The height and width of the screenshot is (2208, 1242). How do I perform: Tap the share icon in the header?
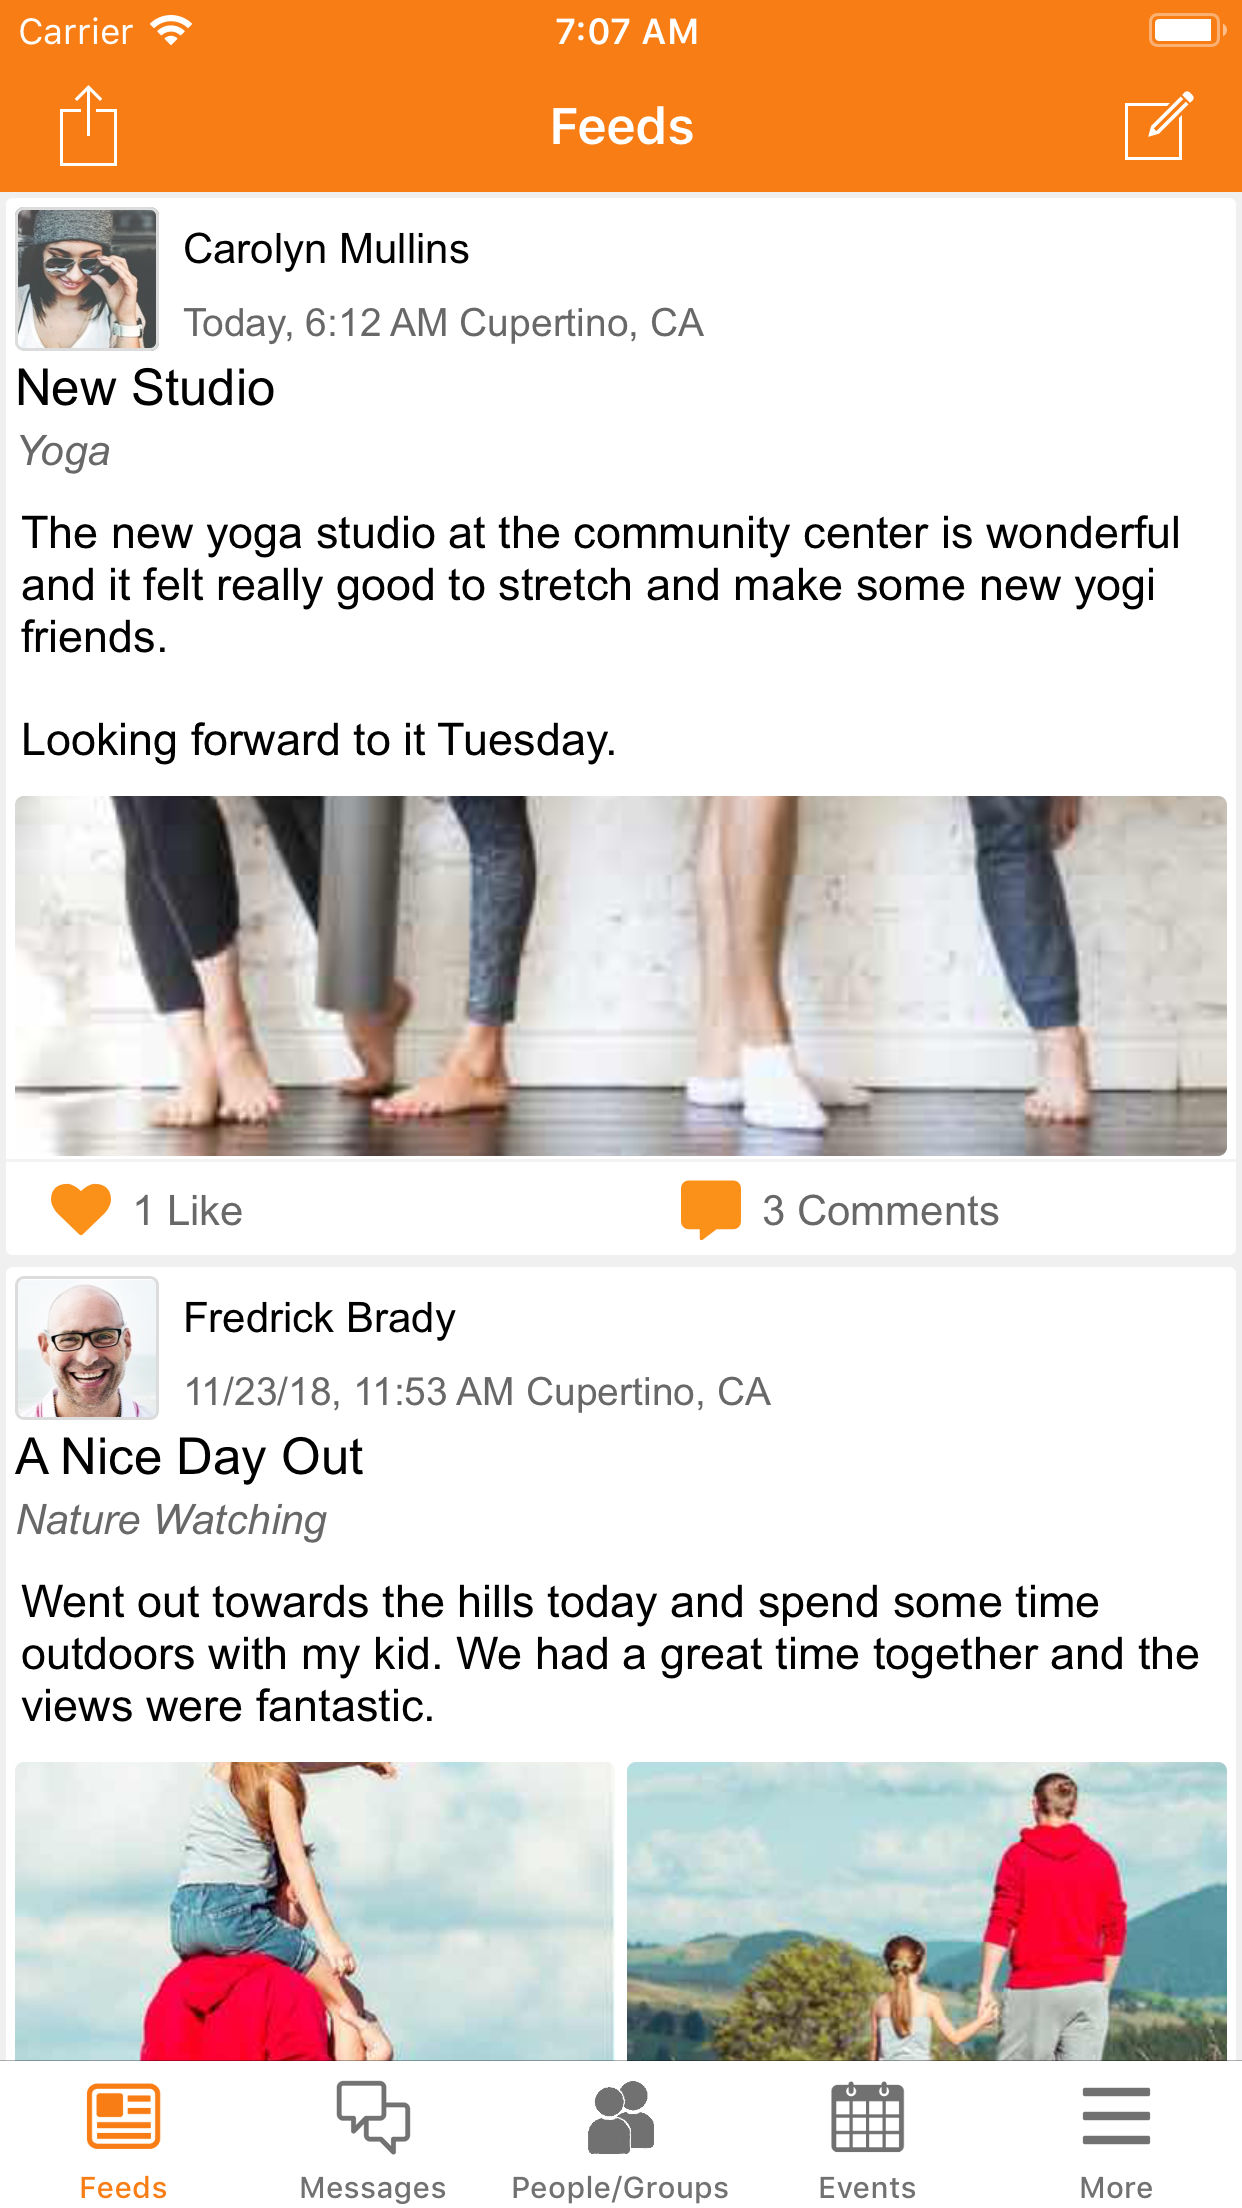pos(88,126)
